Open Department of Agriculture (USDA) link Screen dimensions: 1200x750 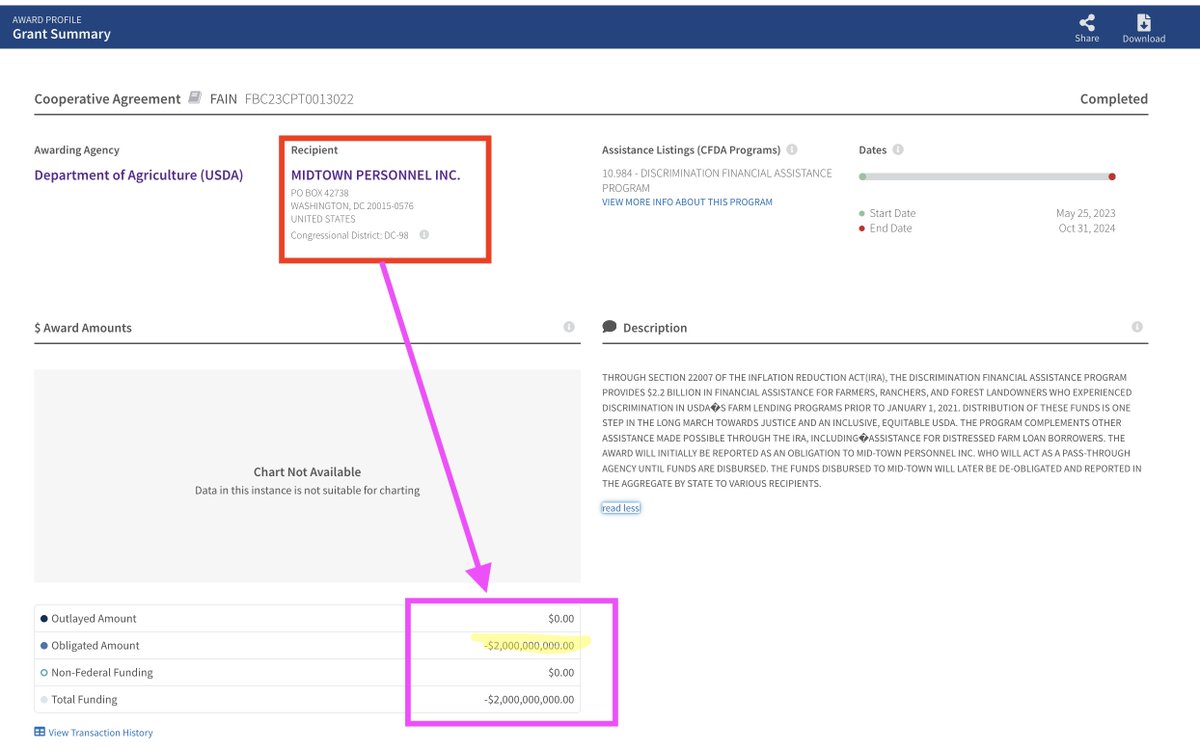tap(139, 175)
